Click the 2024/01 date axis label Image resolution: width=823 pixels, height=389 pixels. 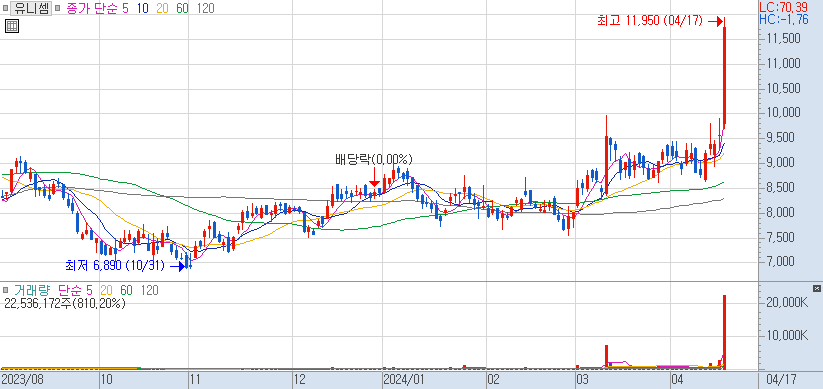click(x=405, y=379)
